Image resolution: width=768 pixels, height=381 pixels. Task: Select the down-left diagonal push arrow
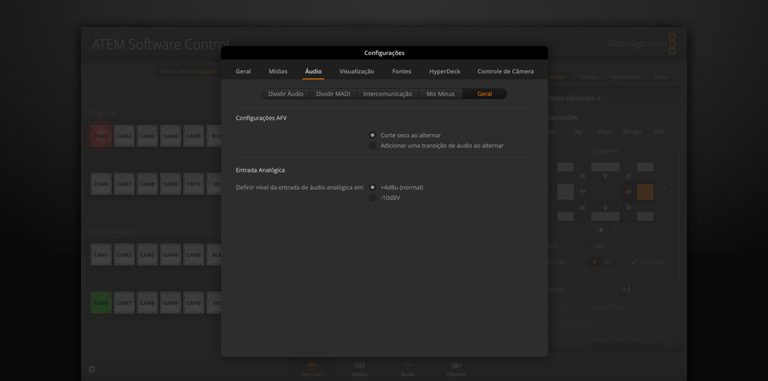click(582, 208)
